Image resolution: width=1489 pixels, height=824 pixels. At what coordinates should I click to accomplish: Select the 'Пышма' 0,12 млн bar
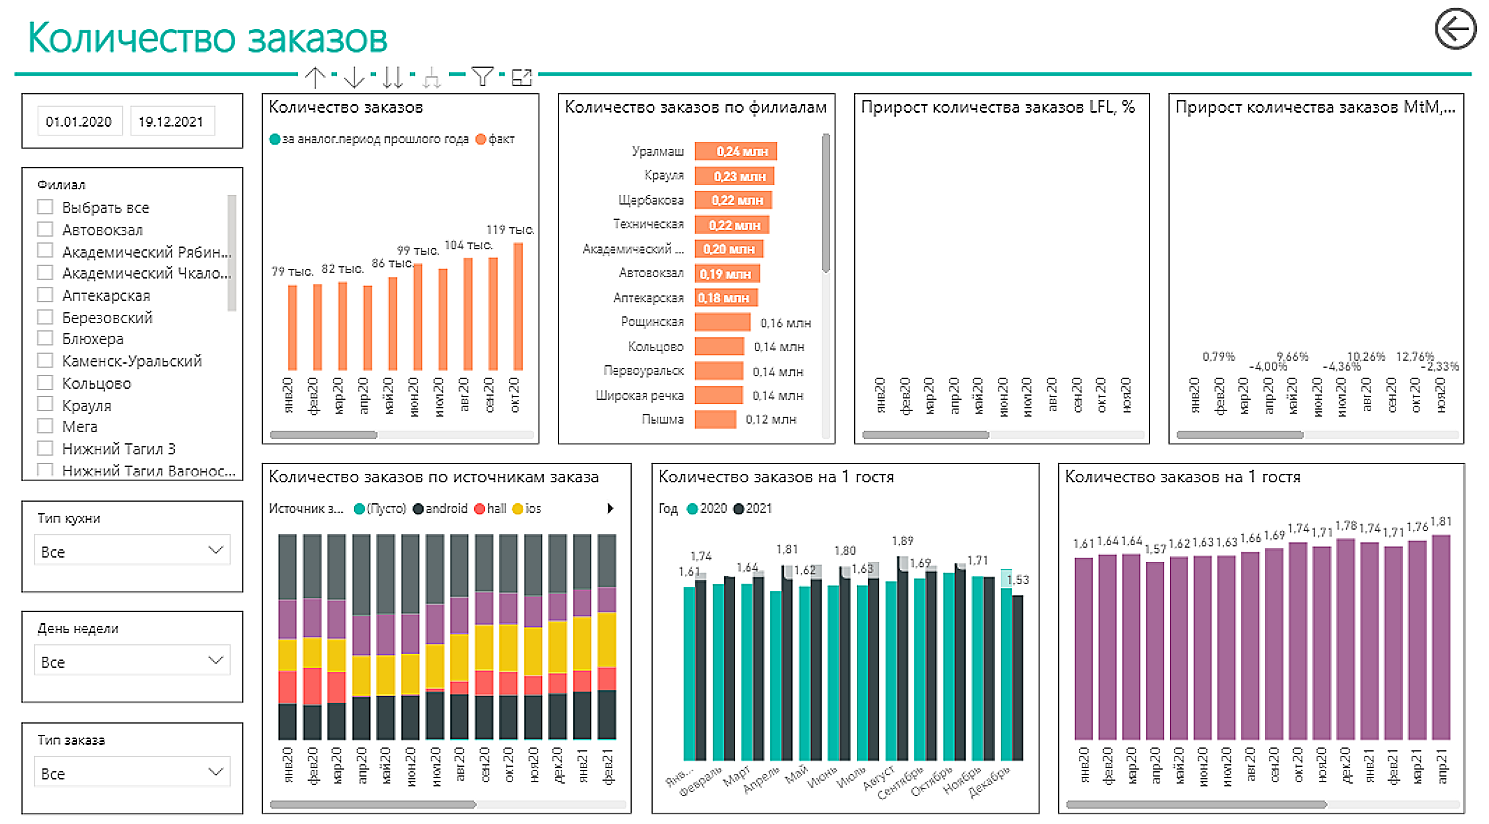click(715, 420)
